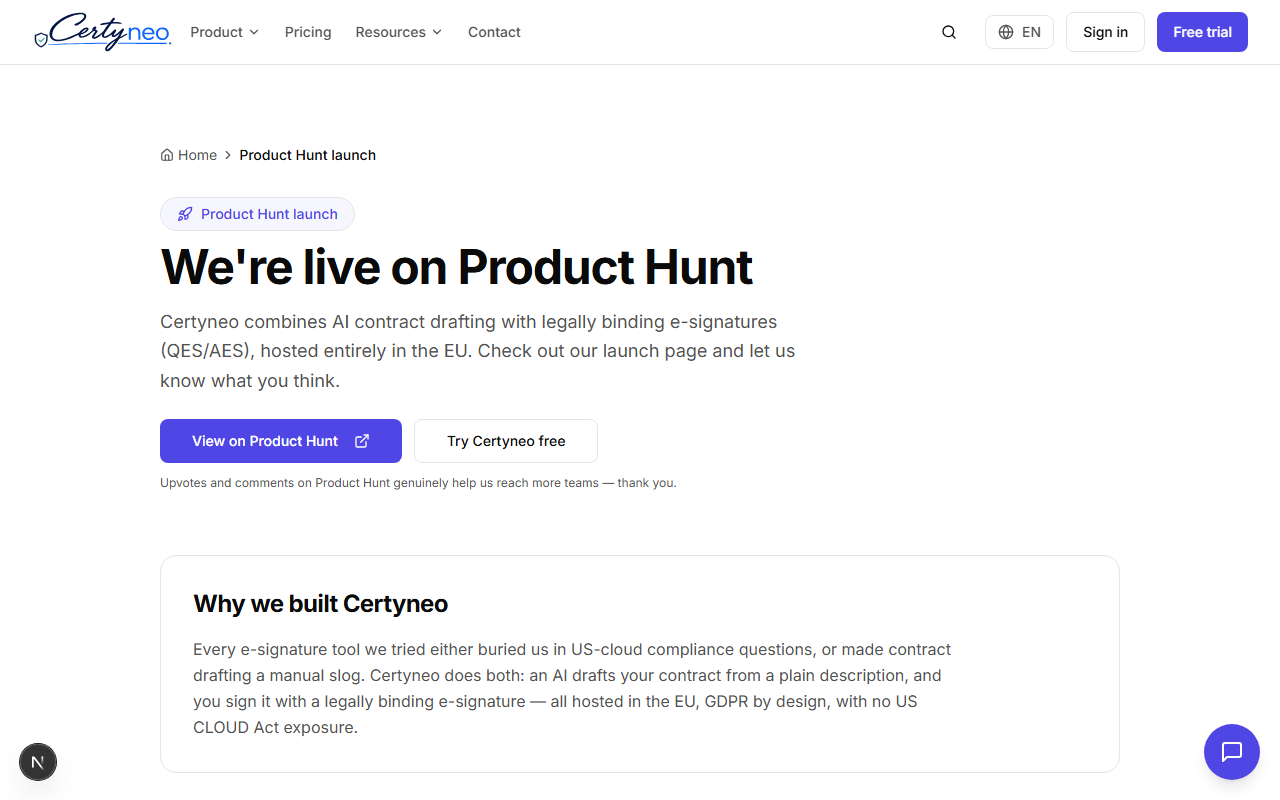Open the chat widget bubble
This screenshot has width=1280, height=800.
[x=1232, y=752]
